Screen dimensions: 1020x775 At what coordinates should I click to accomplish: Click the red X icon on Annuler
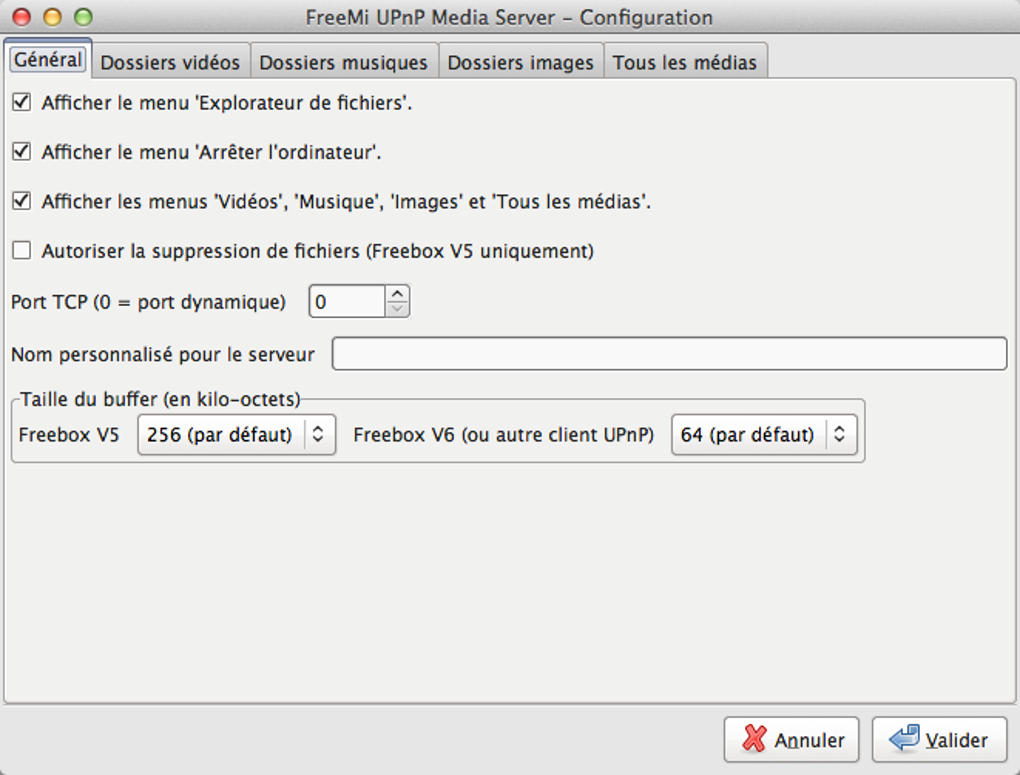pos(754,740)
